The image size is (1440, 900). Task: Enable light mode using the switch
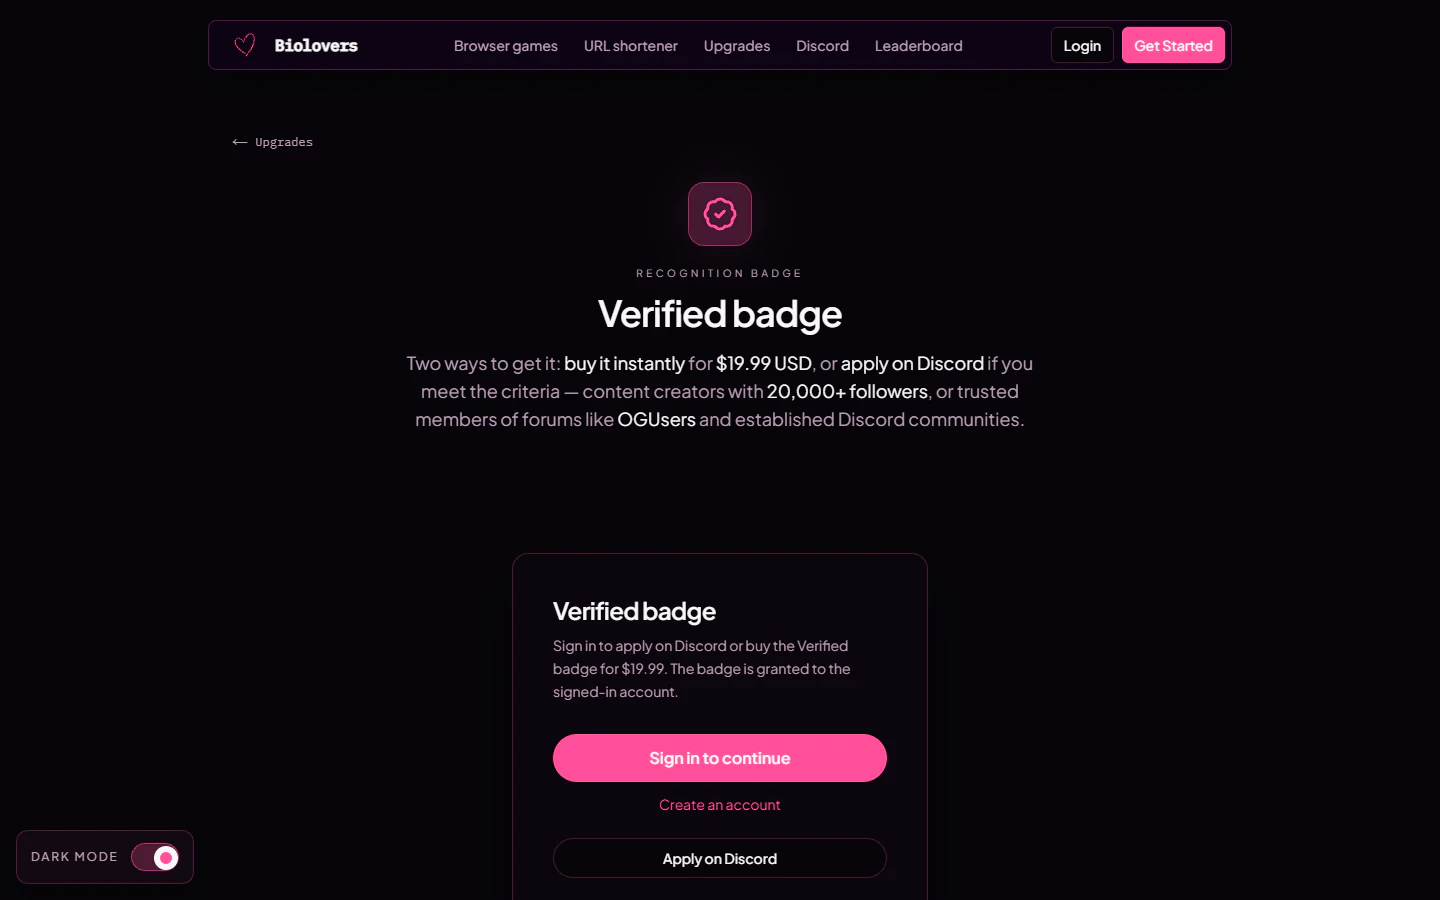click(x=157, y=857)
